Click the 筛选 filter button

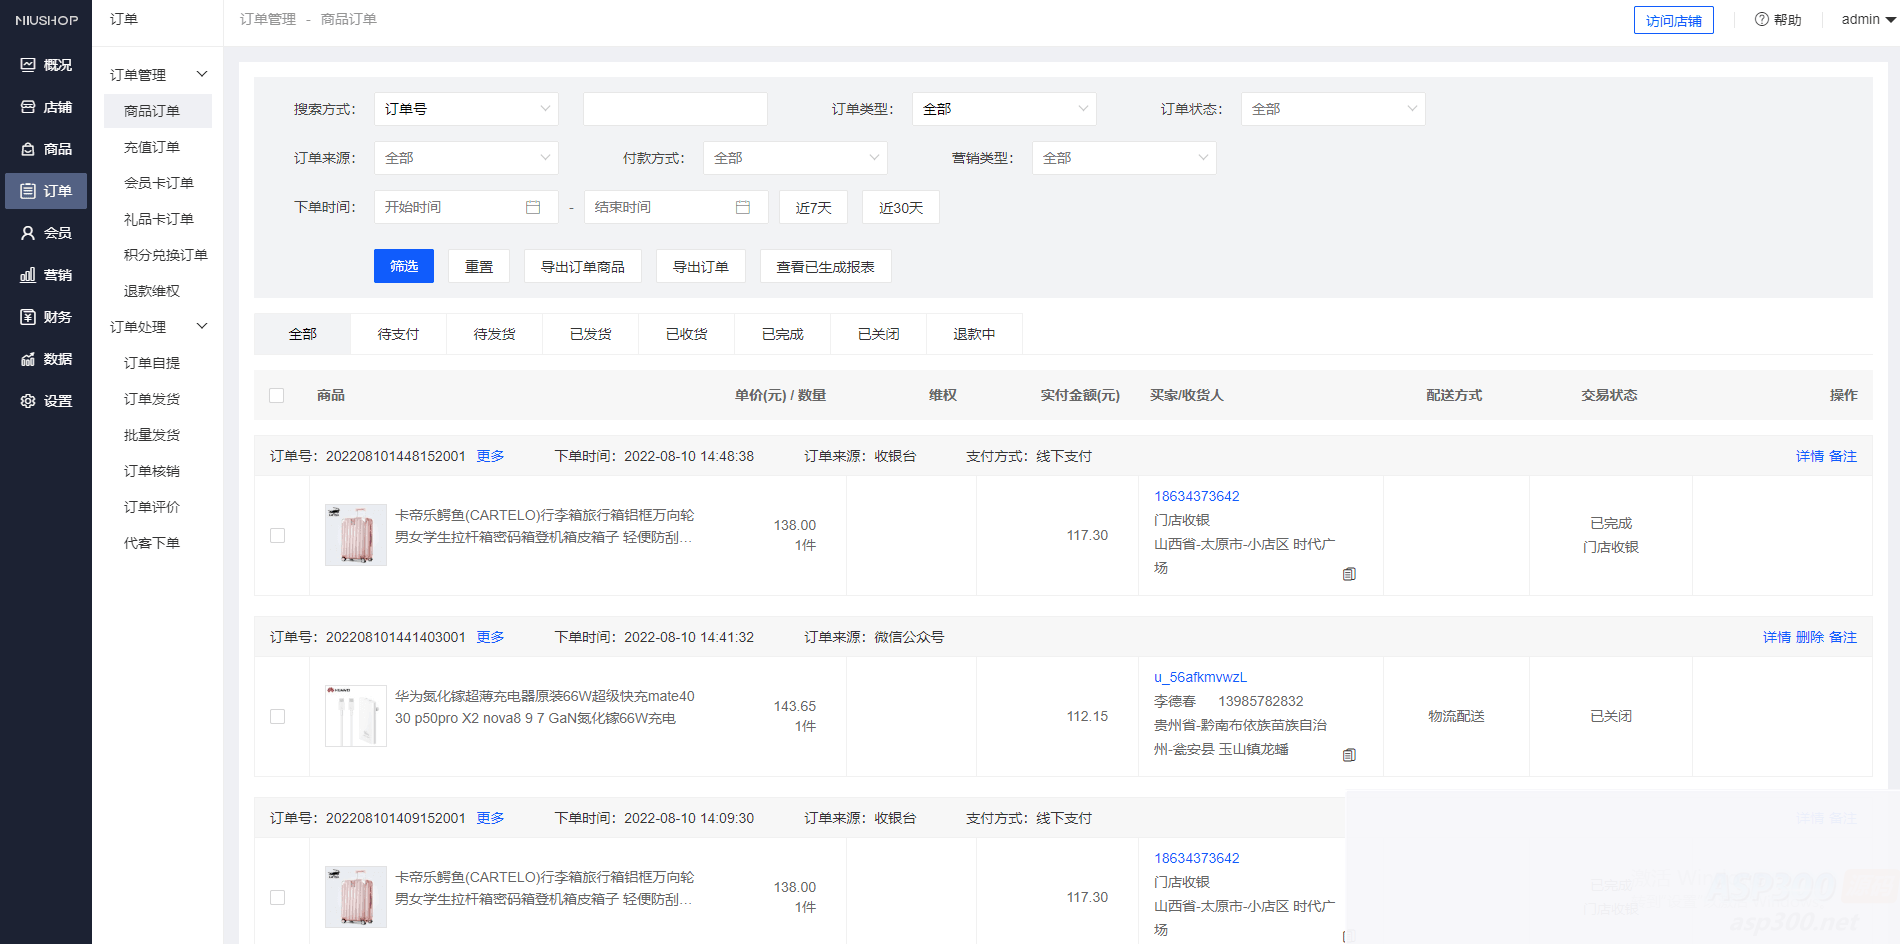(x=403, y=265)
